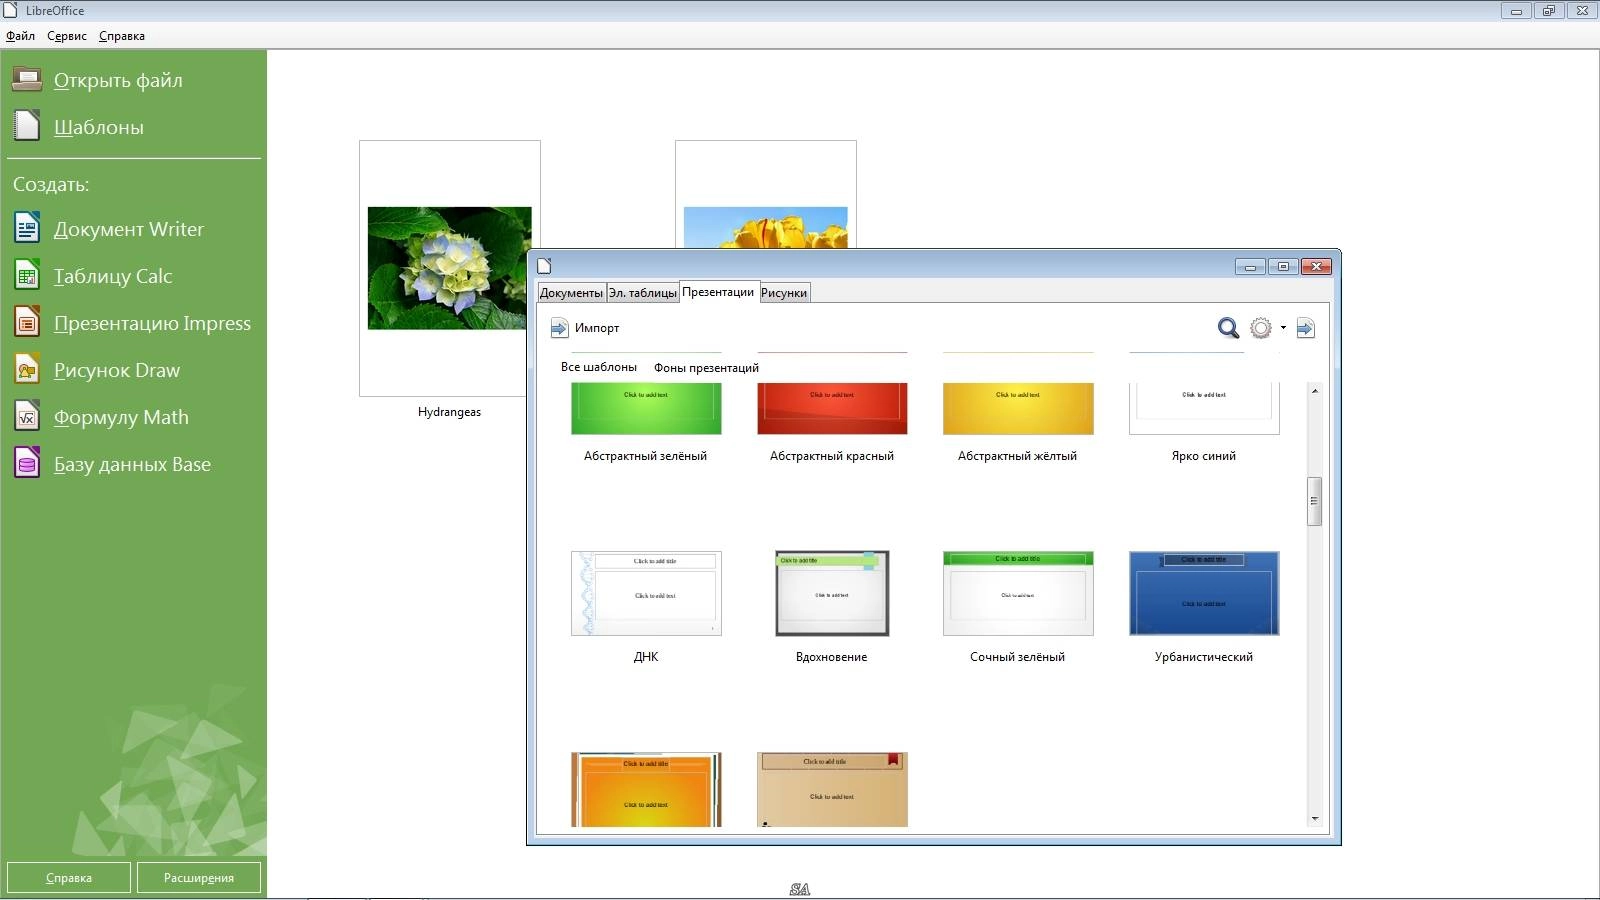Click the template list scrollbar thumb
Screen dimensions: 1600x900
click(1314, 502)
